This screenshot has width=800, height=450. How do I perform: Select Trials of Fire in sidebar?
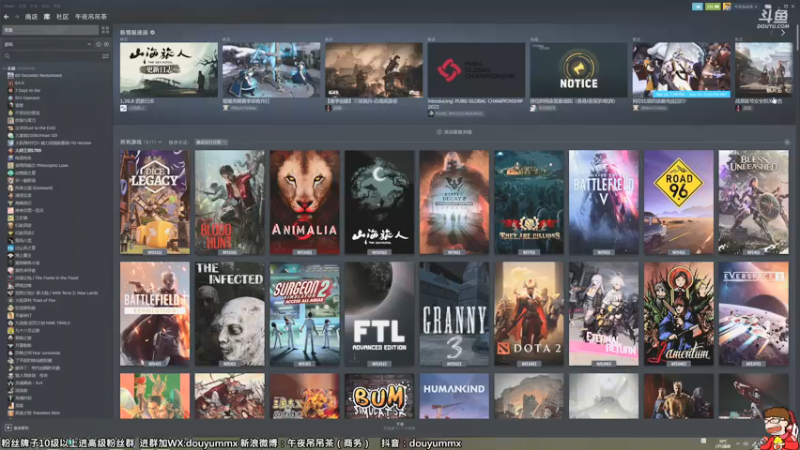(35, 301)
